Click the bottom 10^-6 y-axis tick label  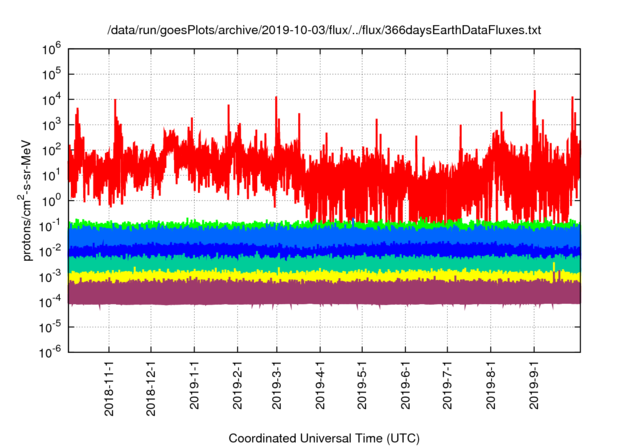[x=49, y=351]
